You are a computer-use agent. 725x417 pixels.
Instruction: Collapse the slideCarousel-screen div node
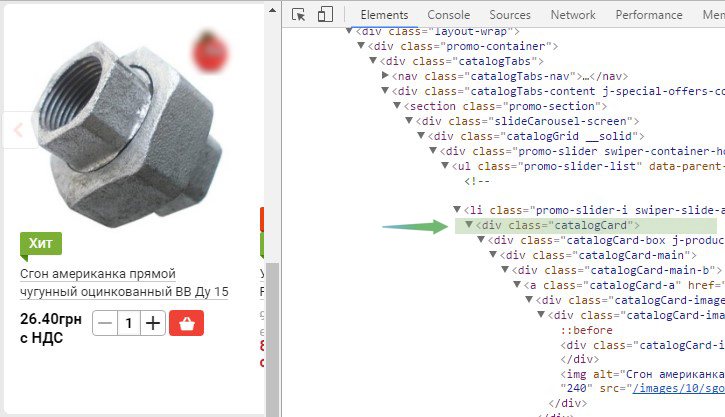pyautogui.click(x=409, y=121)
